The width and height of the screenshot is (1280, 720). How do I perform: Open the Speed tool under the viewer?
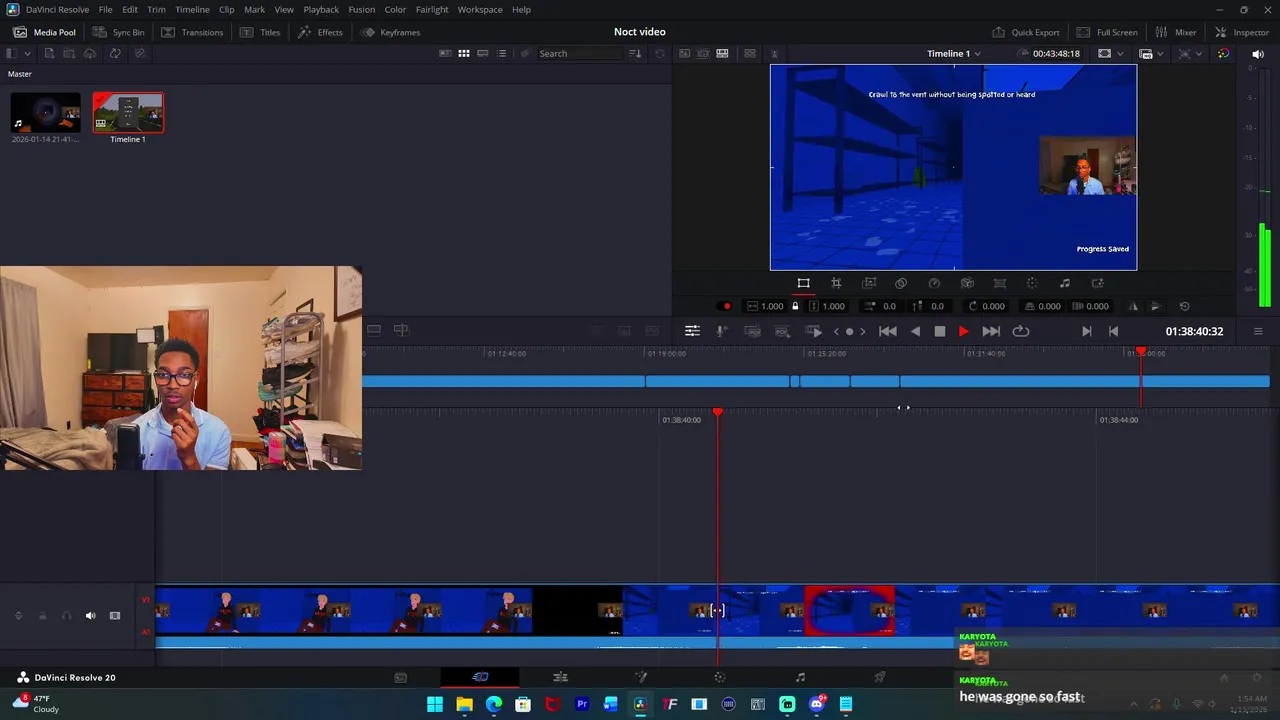(934, 283)
